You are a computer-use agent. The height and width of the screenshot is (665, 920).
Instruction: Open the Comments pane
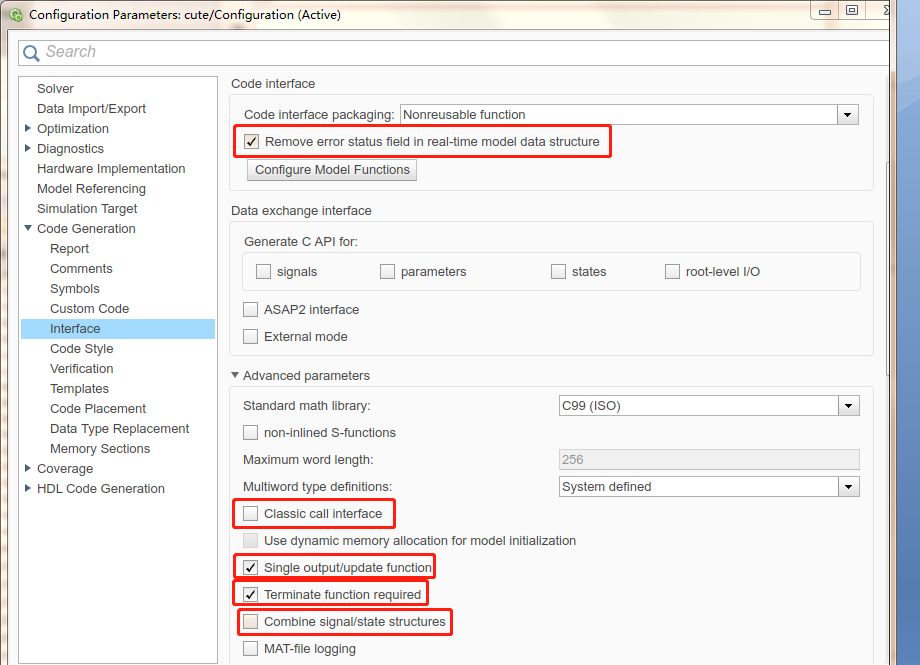tap(81, 268)
